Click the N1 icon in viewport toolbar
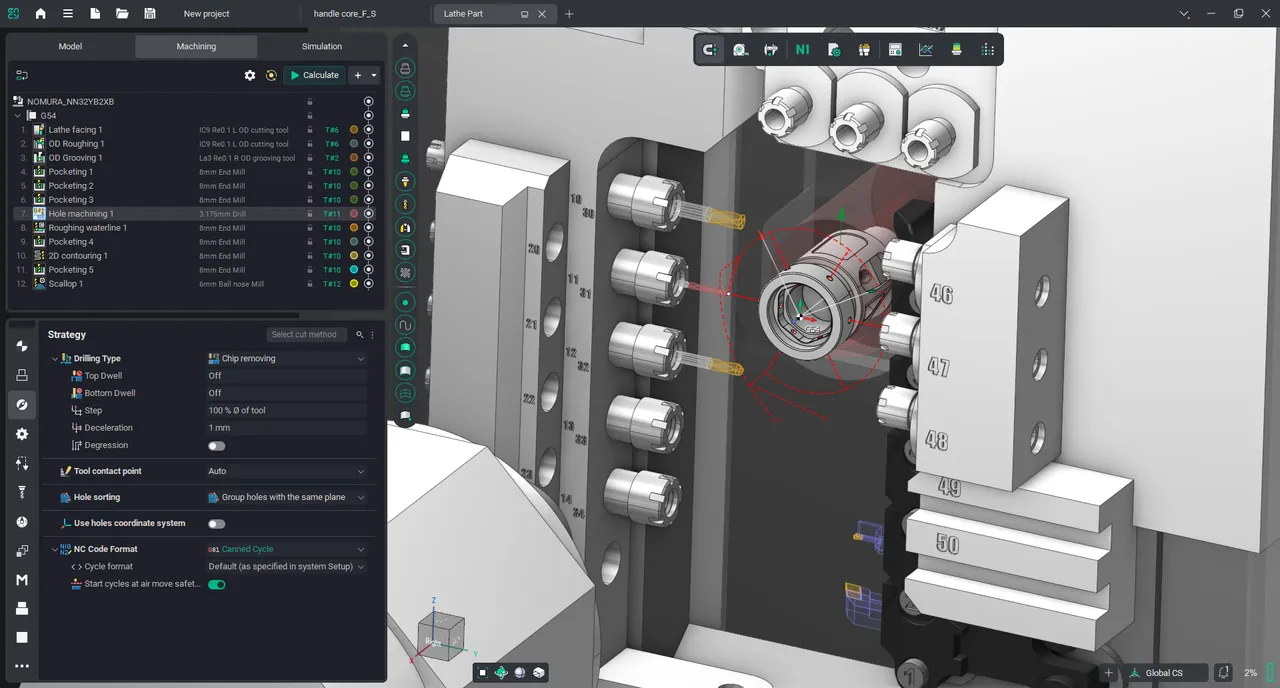Screen dimensions: 1280x688 pyautogui.click(x=802, y=49)
